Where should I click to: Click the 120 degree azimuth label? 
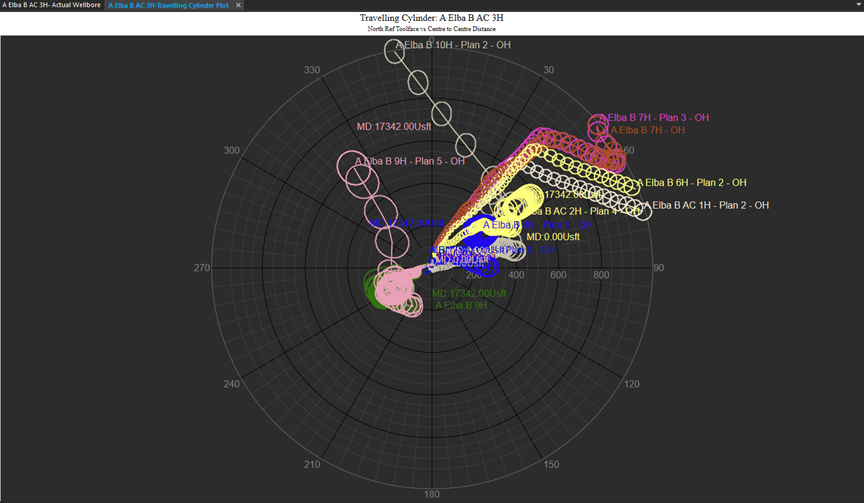tap(631, 384)
